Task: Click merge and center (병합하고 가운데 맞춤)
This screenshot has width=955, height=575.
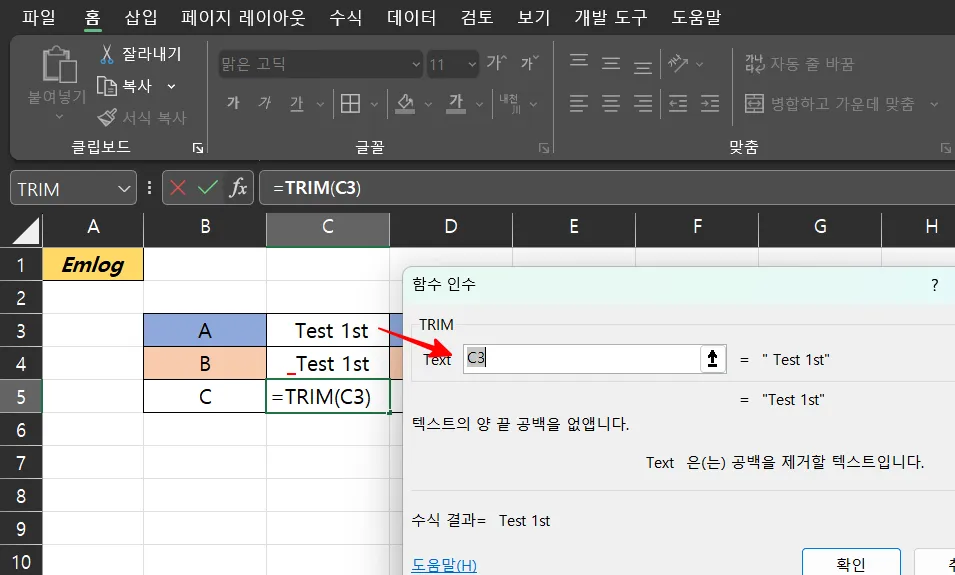Action: (x=830, y=104)
